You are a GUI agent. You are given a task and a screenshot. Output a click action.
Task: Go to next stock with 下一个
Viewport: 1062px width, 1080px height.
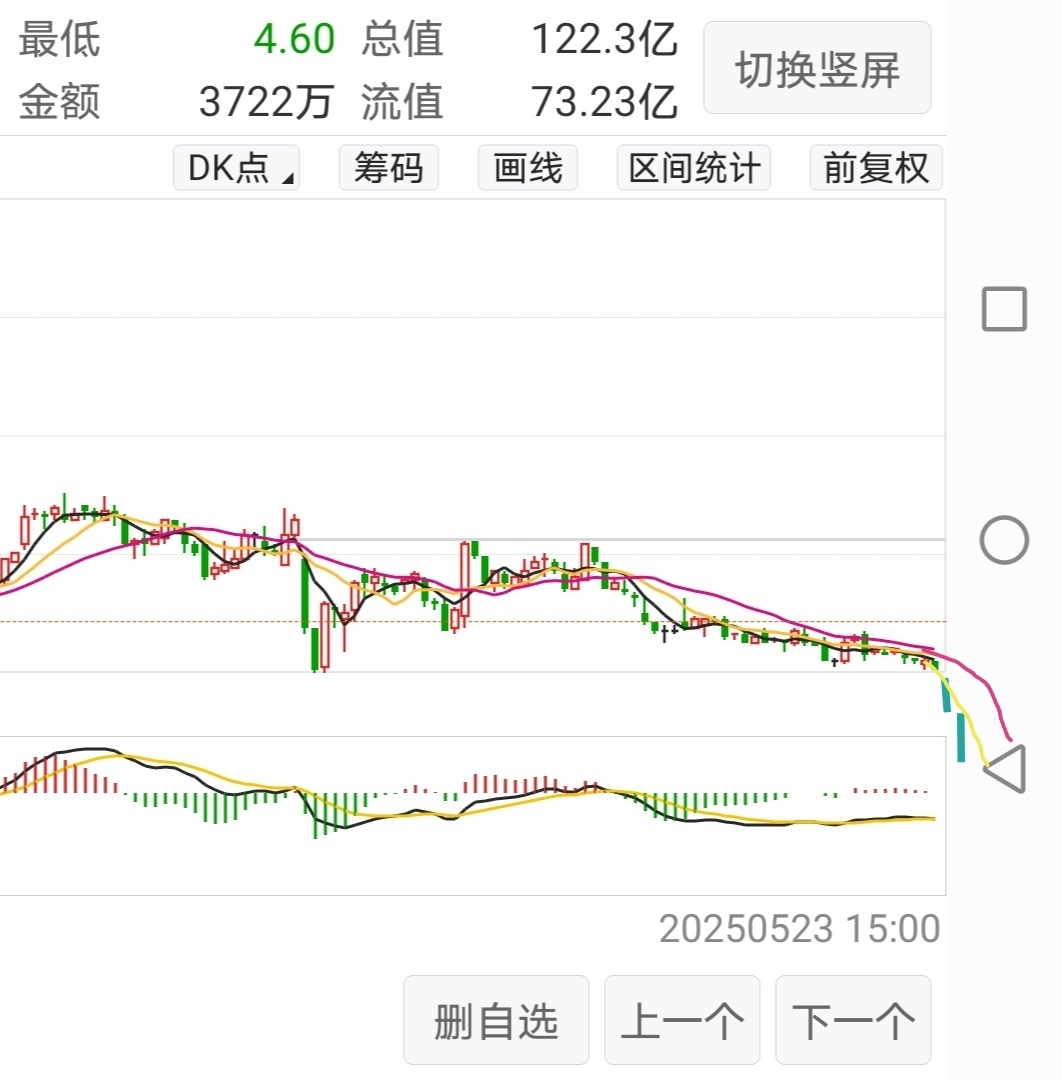tap(853, 1020)
